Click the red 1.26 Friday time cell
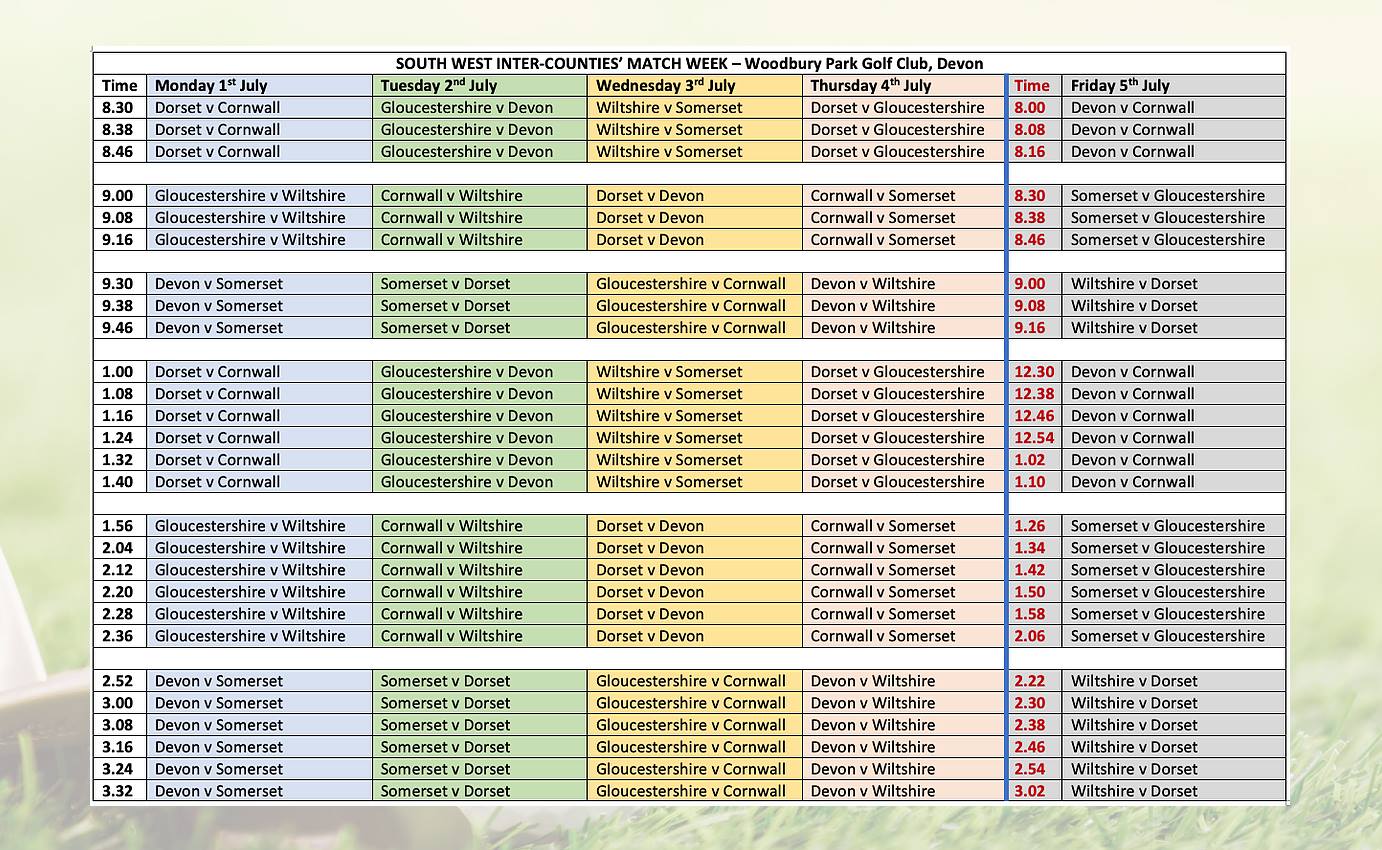This screenshot has height=850, width=1382. click(x=1035, y=525)
